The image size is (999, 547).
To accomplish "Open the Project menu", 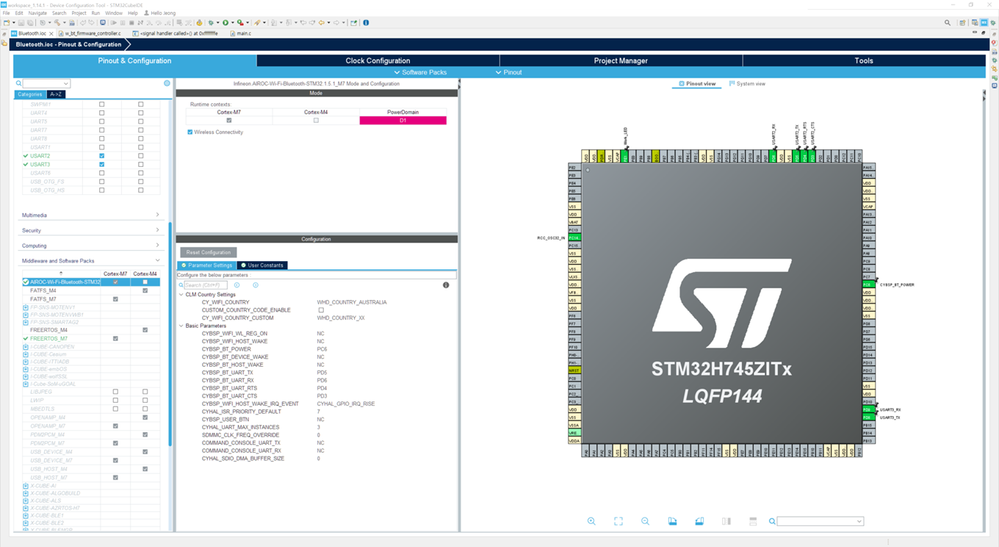I will click(78, 13).
